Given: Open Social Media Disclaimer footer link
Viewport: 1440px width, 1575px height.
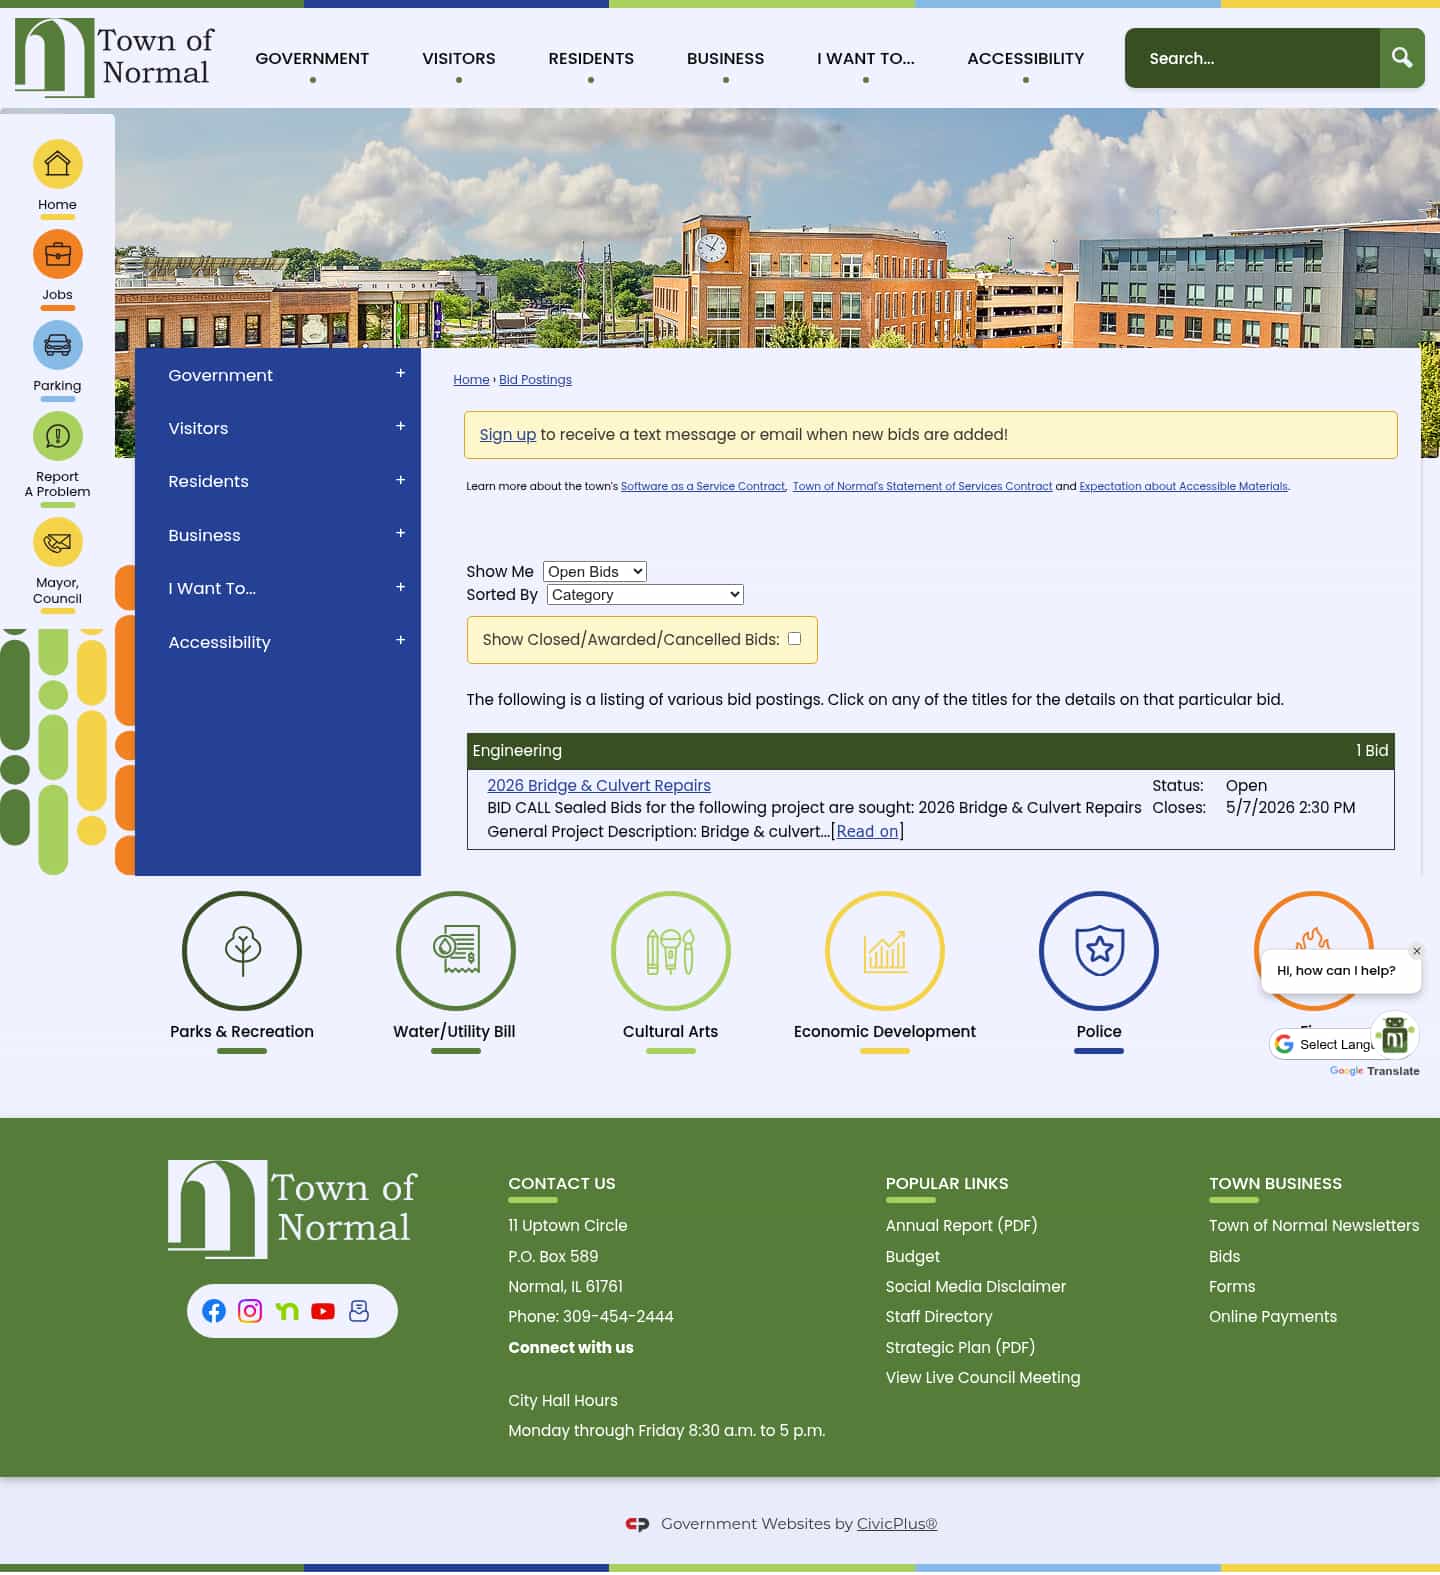Looking at the screenshot, I should [975, 1287].
